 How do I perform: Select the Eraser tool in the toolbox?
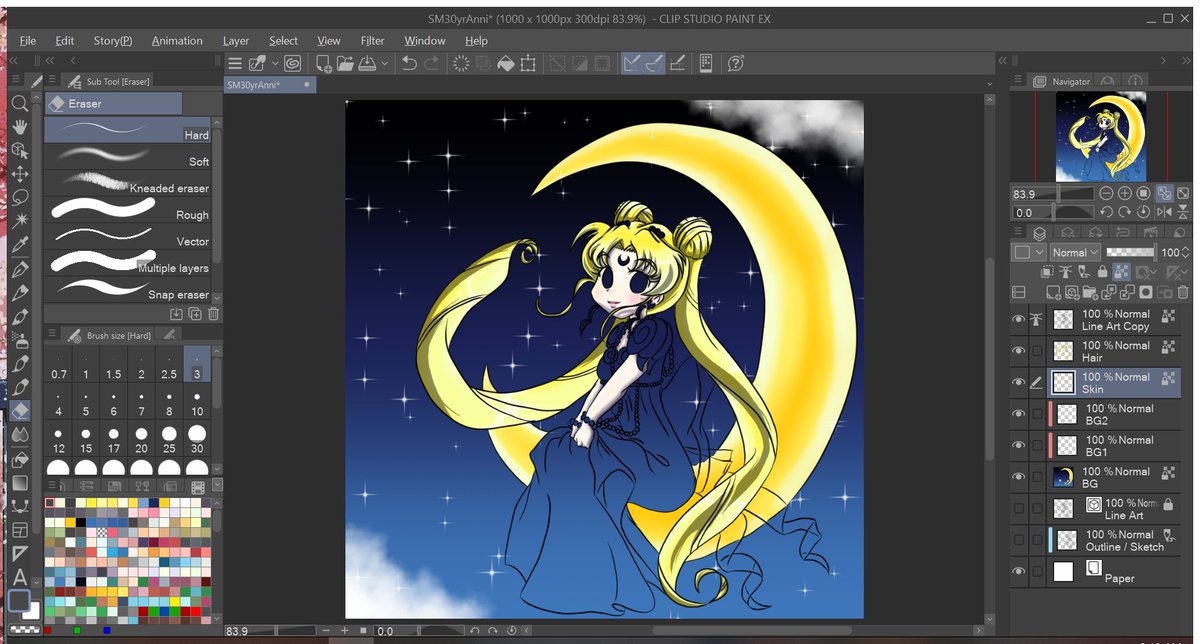pyautogui.click(x=19, y=410)
